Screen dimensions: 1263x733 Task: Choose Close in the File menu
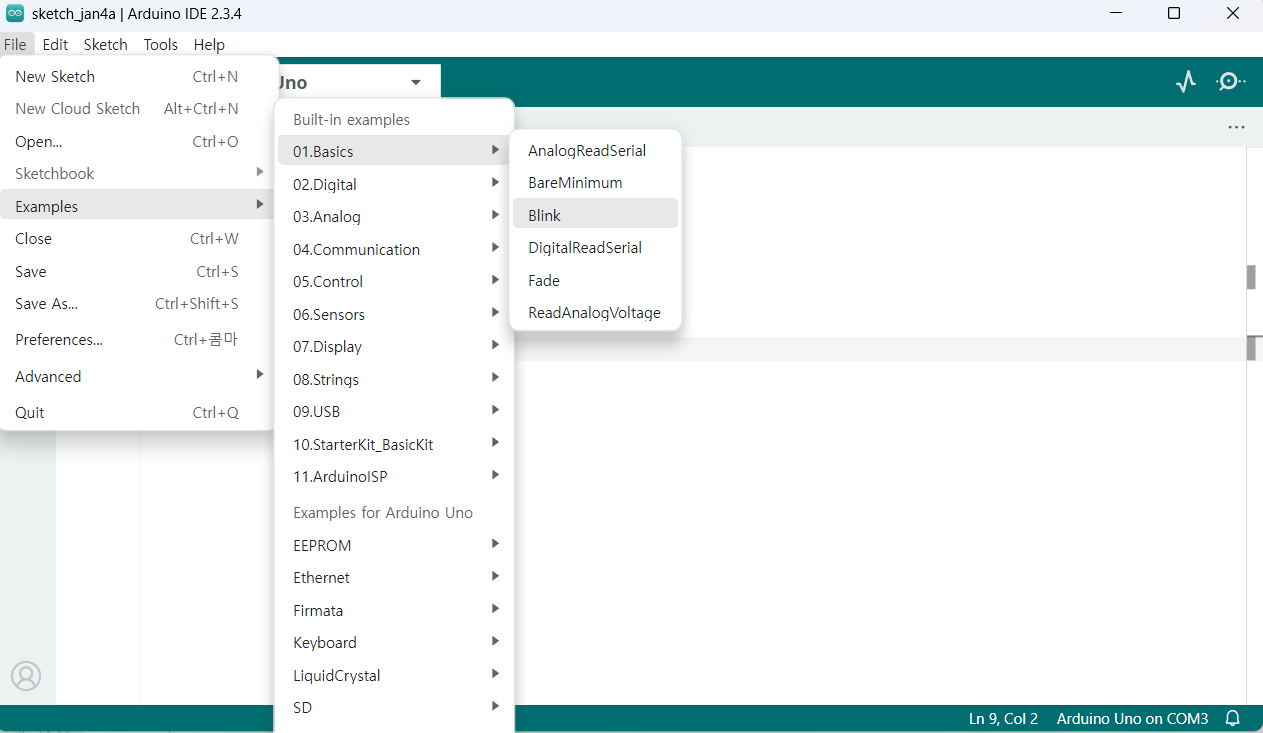(137, 238)
